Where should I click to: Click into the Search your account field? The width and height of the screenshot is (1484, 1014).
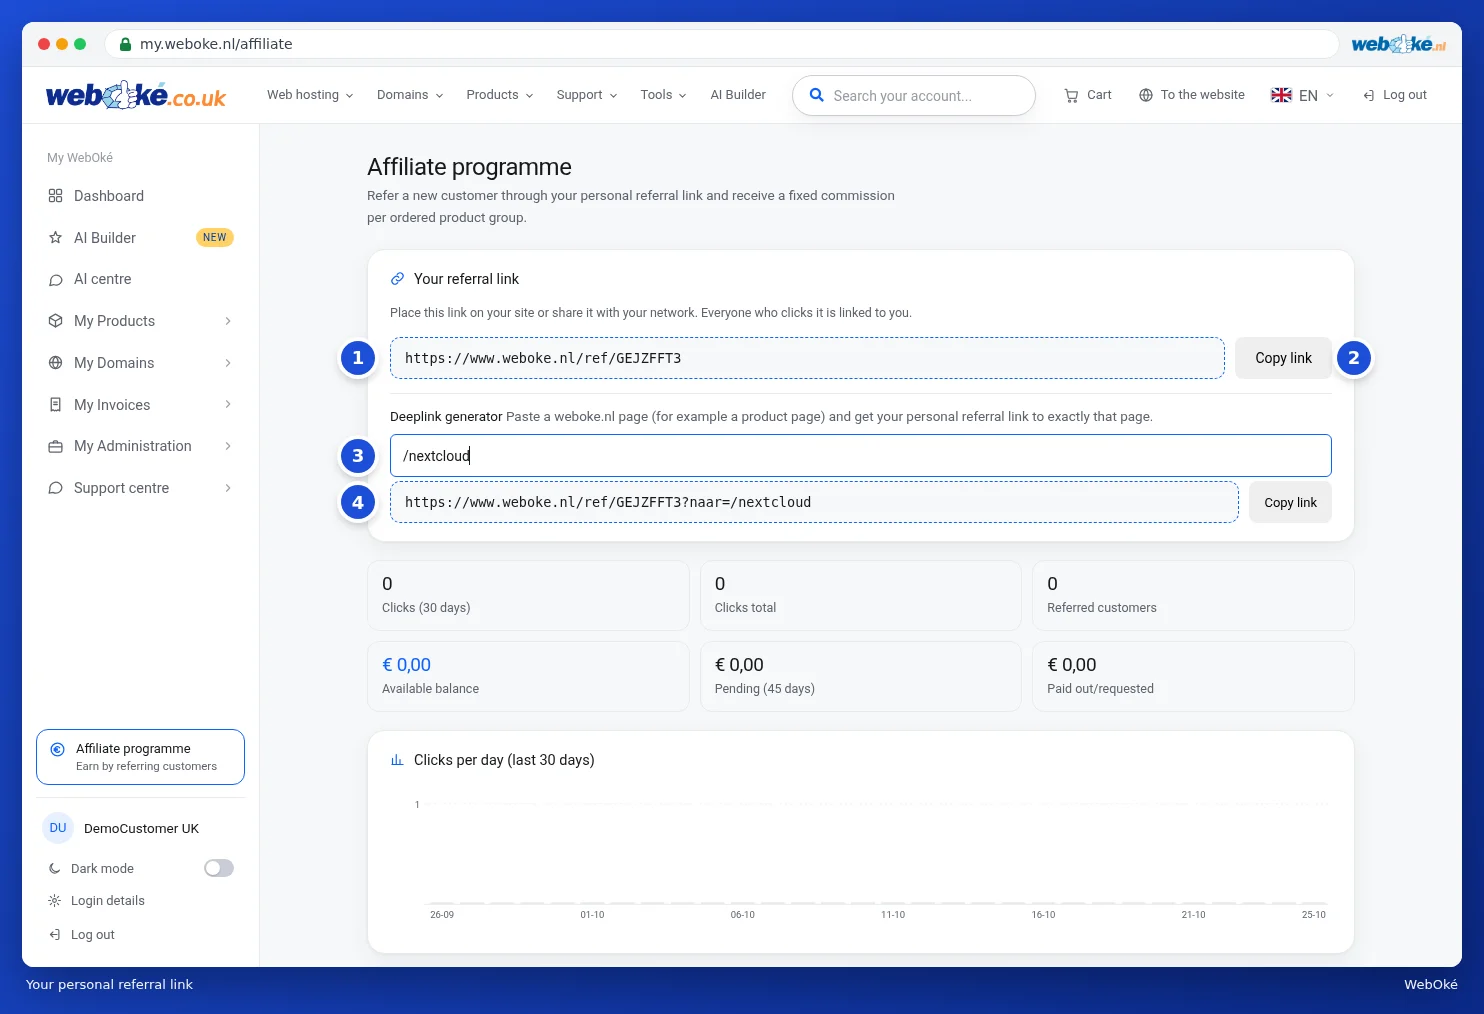tap(914, 95)
